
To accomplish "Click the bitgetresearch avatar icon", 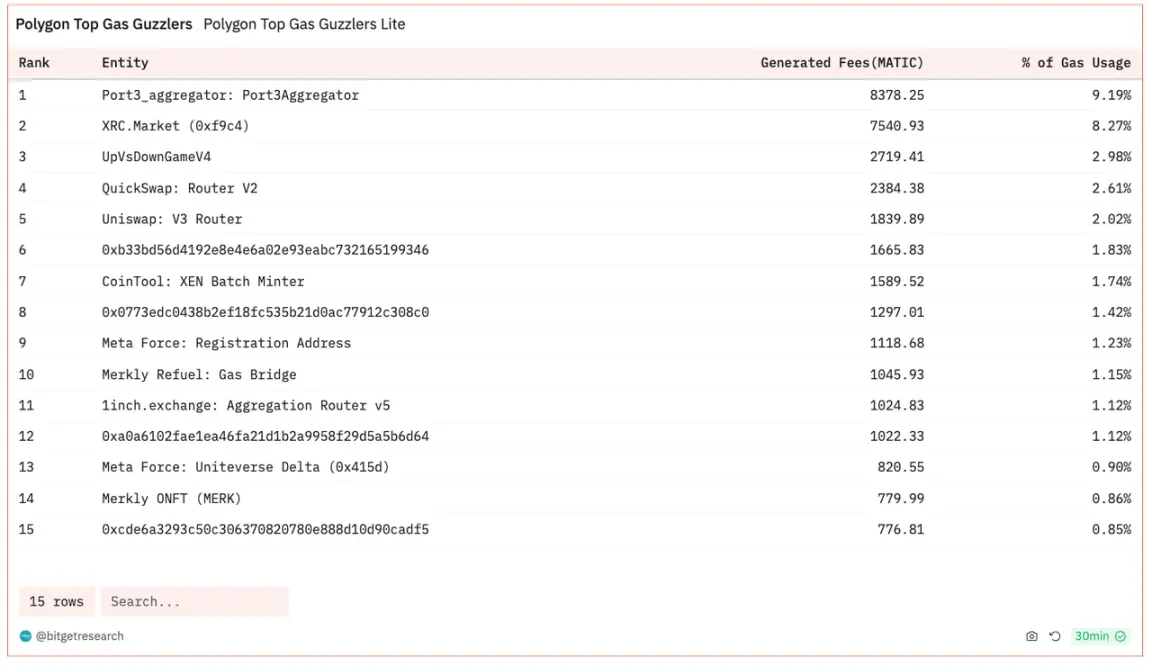I will [25, 636].
